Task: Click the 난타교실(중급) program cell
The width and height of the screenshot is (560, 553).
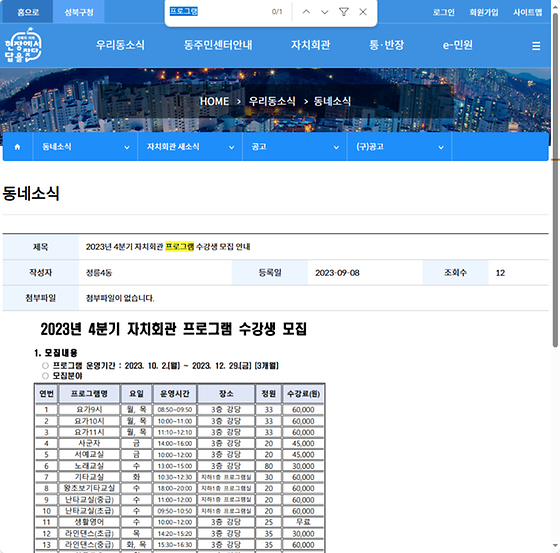Action: (89, 499)
